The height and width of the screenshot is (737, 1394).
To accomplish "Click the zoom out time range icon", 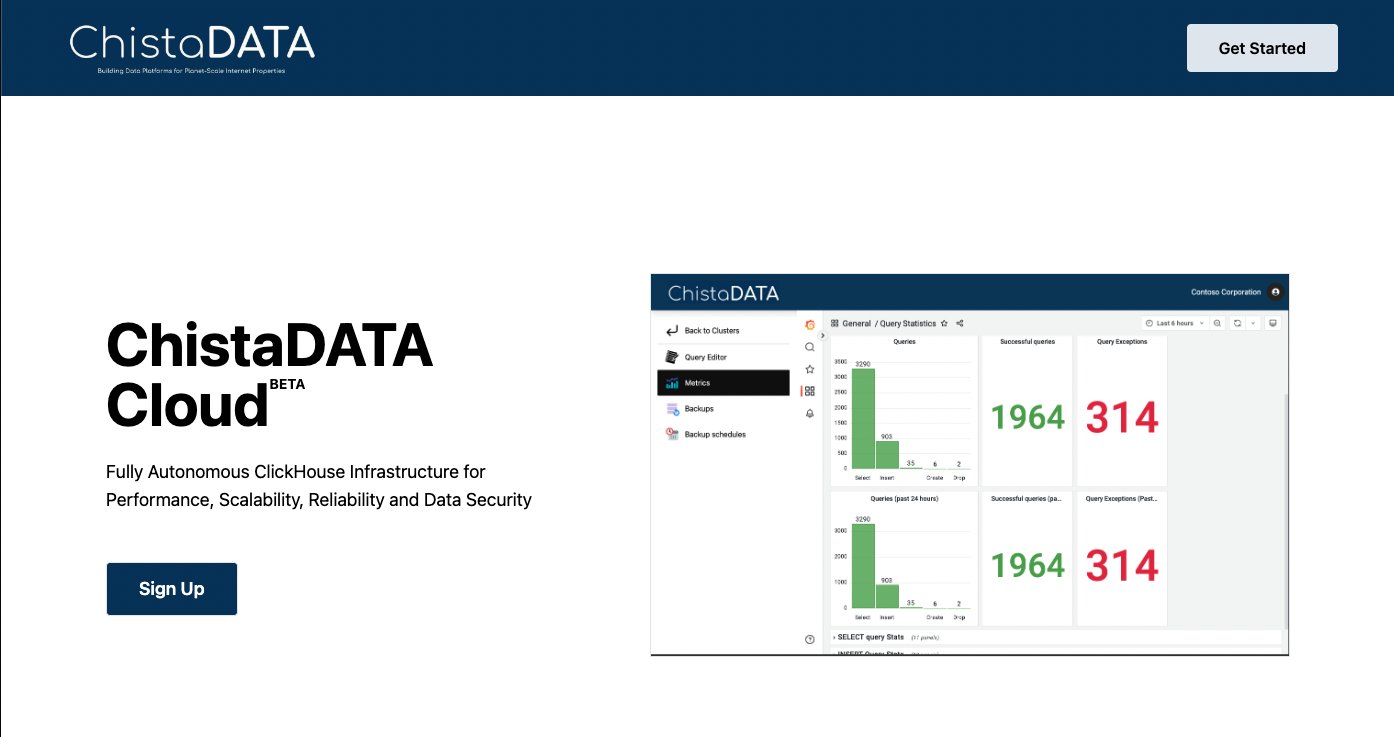I will (x=1218, y=323).
